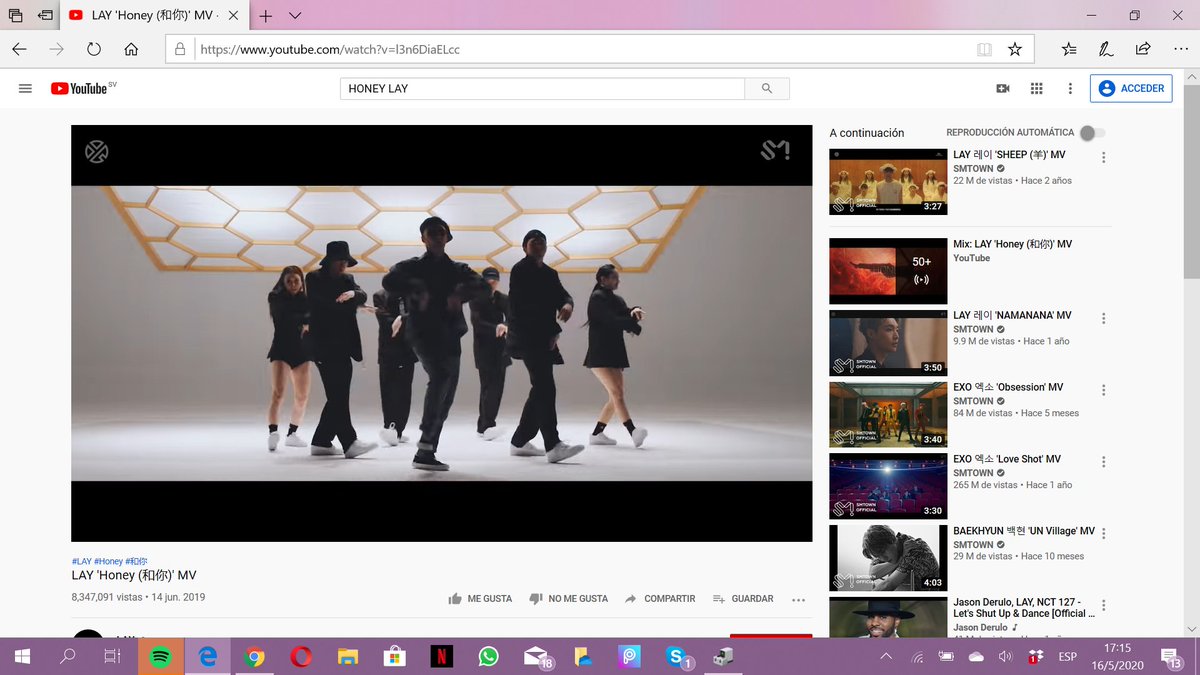
Task: Click COMPARTIR share button
Action: point(660,599)
